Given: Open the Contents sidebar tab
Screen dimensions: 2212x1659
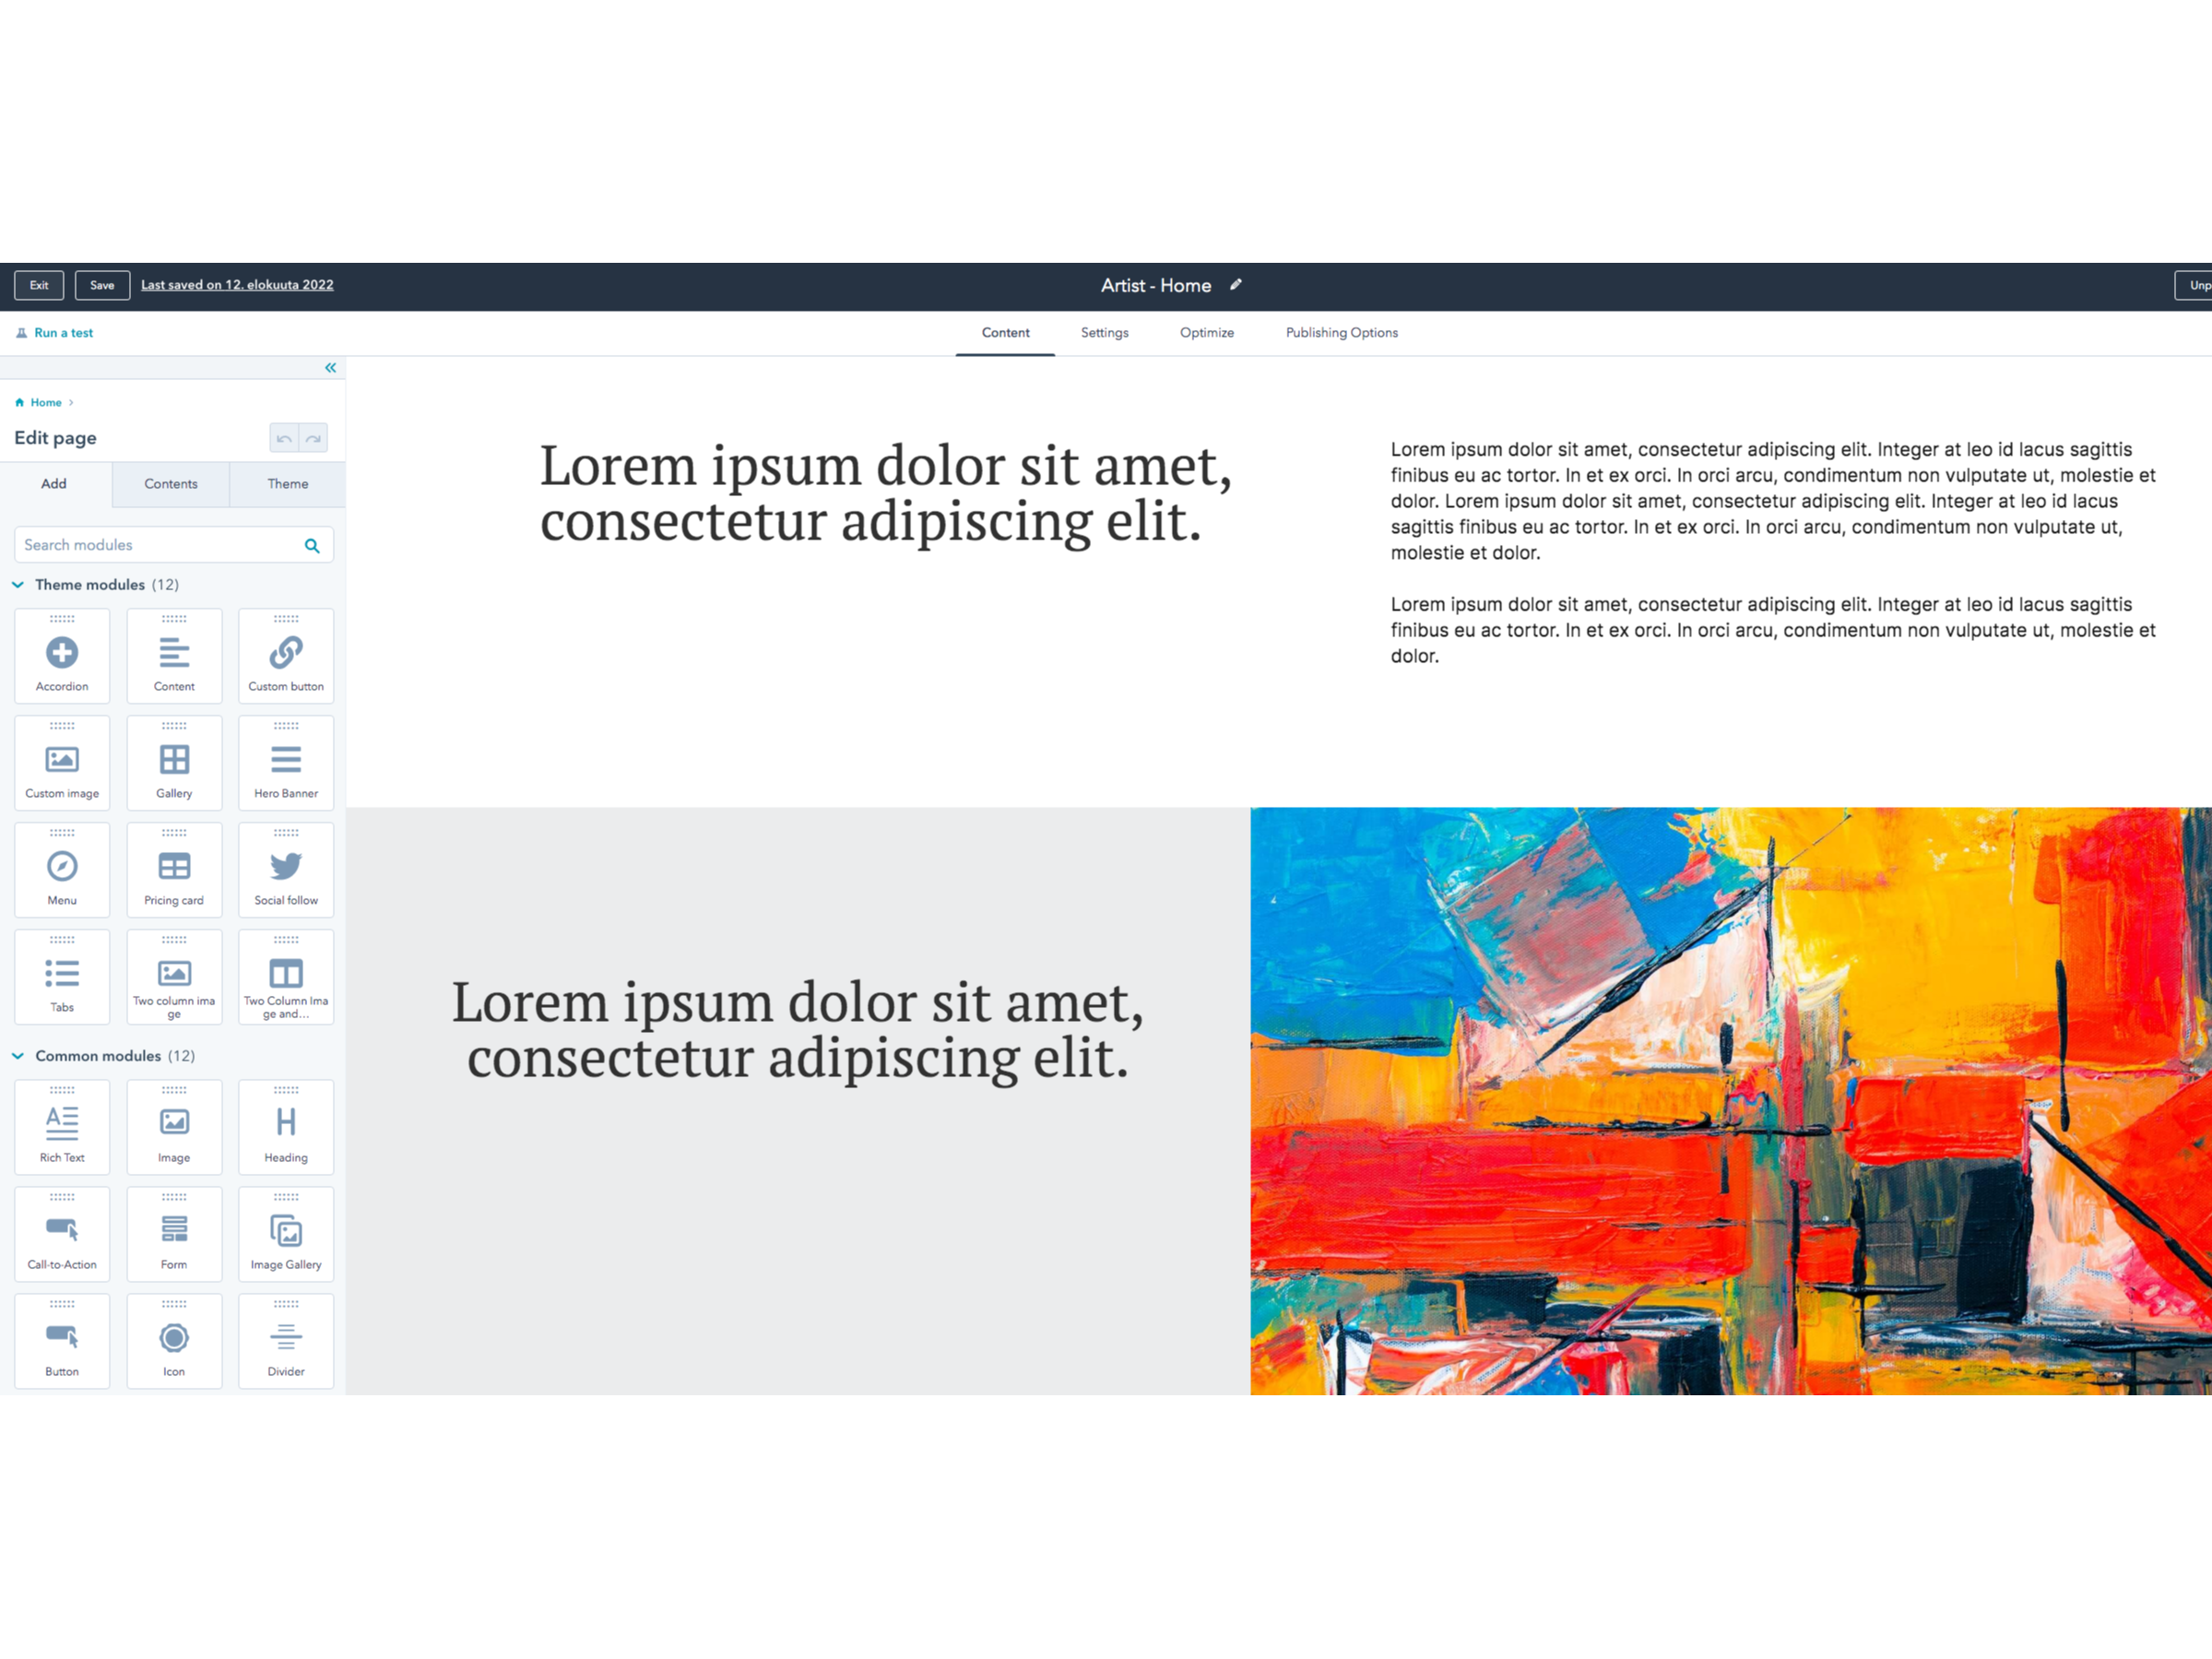Looking at the screenshot, I should 171,484.
